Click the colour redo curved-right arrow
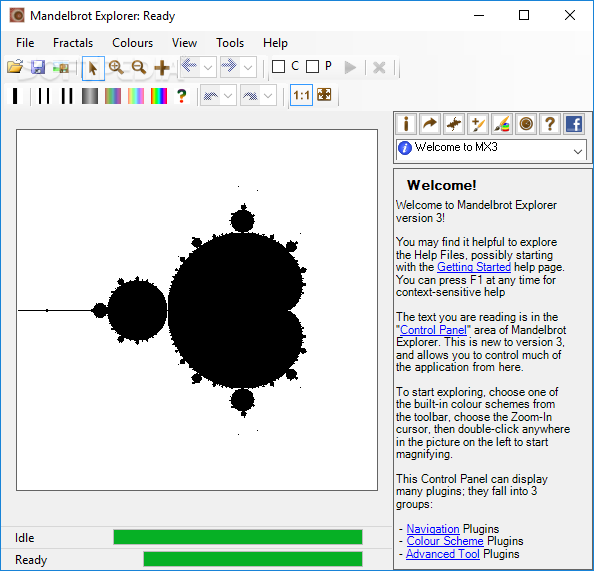594x571 pixels. point(250,96)
